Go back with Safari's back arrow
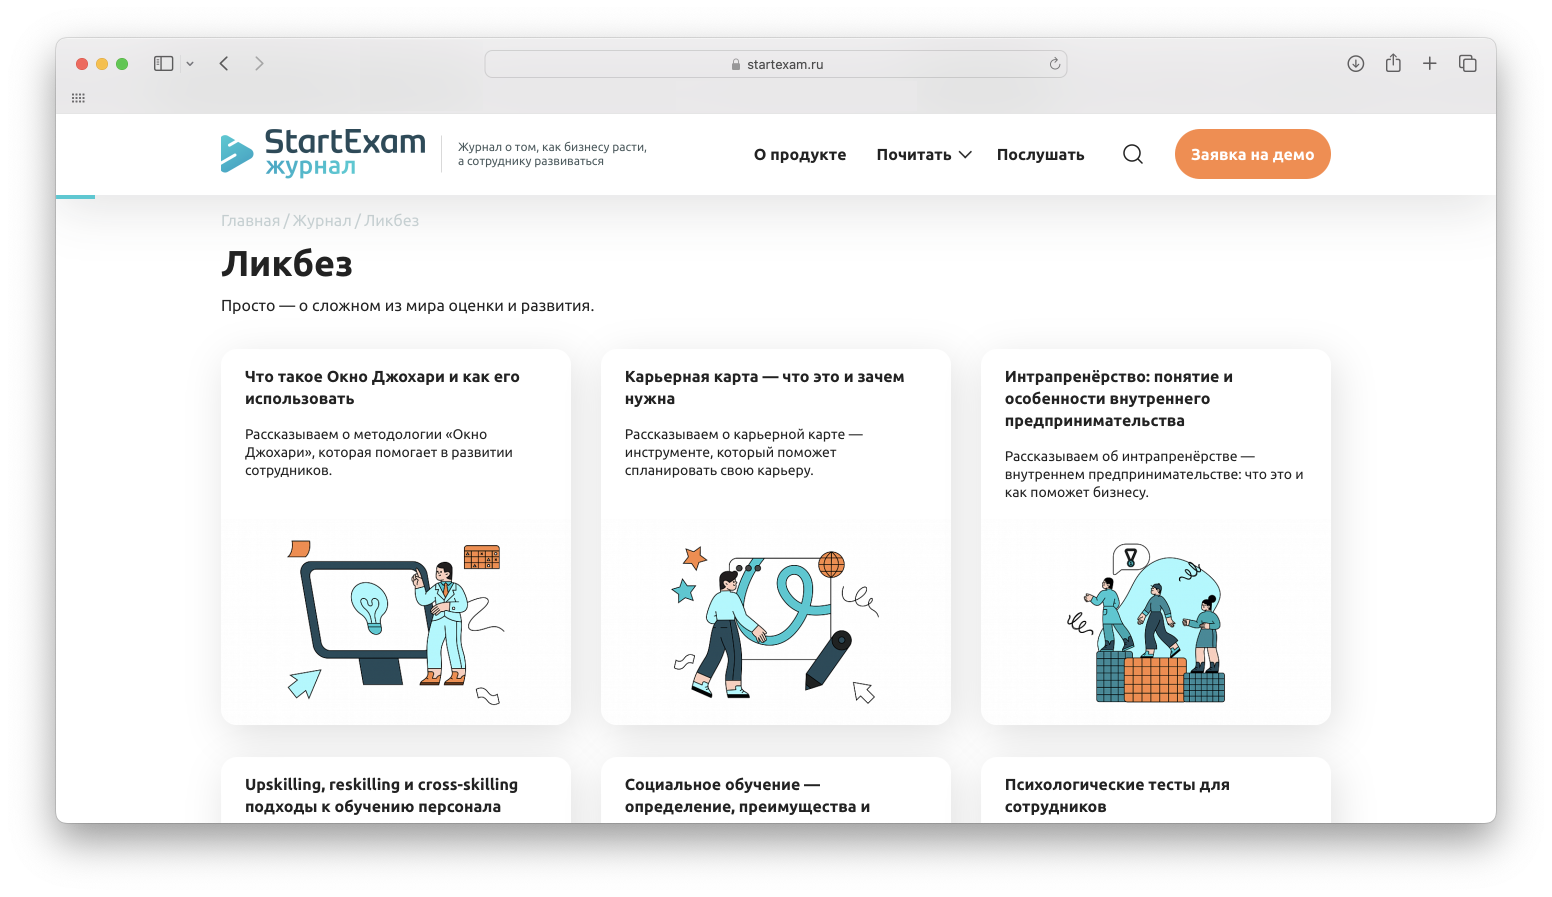This screenshot has width=1552, height=897. (224, 63)
